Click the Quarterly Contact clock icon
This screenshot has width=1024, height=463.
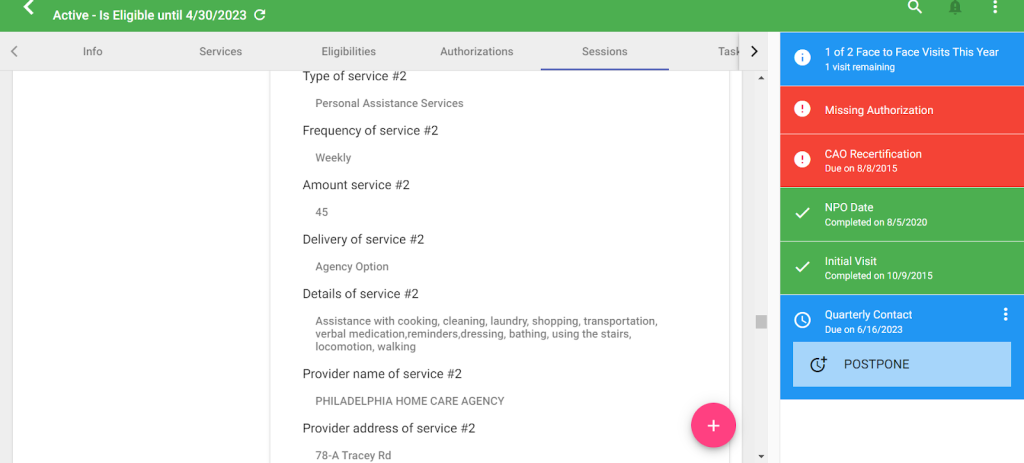pos(802,320)
